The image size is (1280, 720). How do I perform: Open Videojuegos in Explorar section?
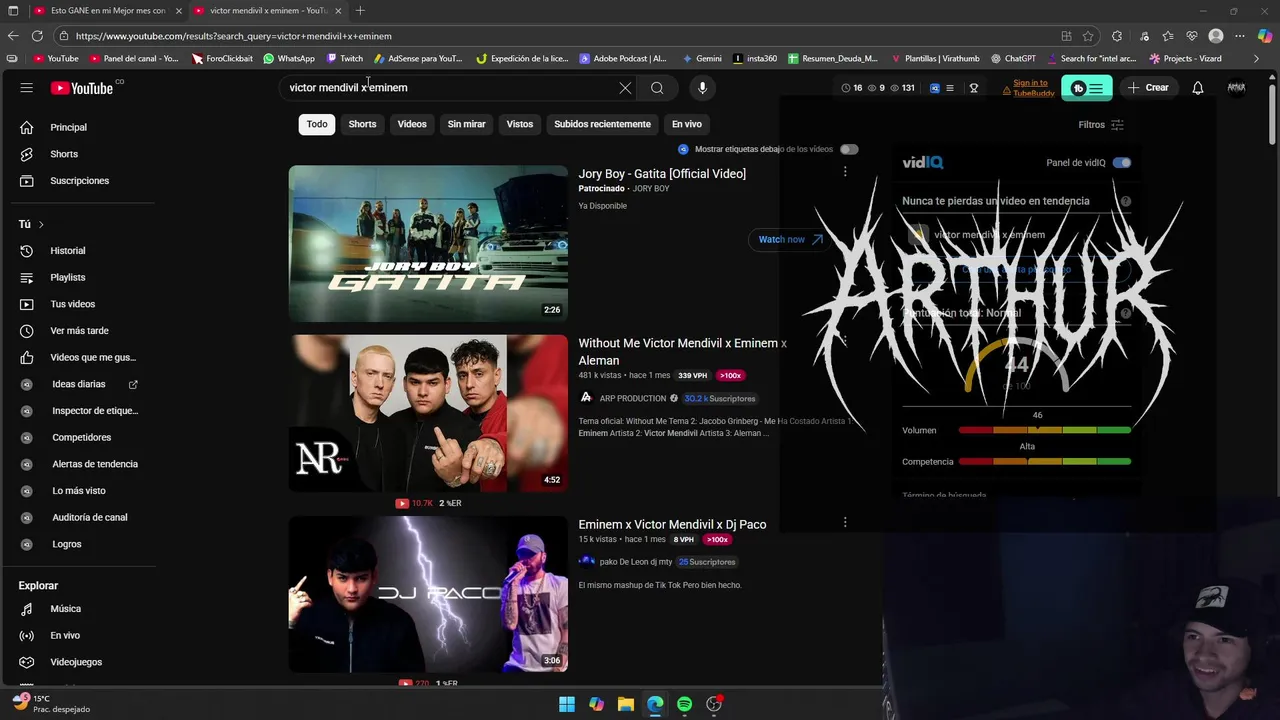(x=76, y=662)
